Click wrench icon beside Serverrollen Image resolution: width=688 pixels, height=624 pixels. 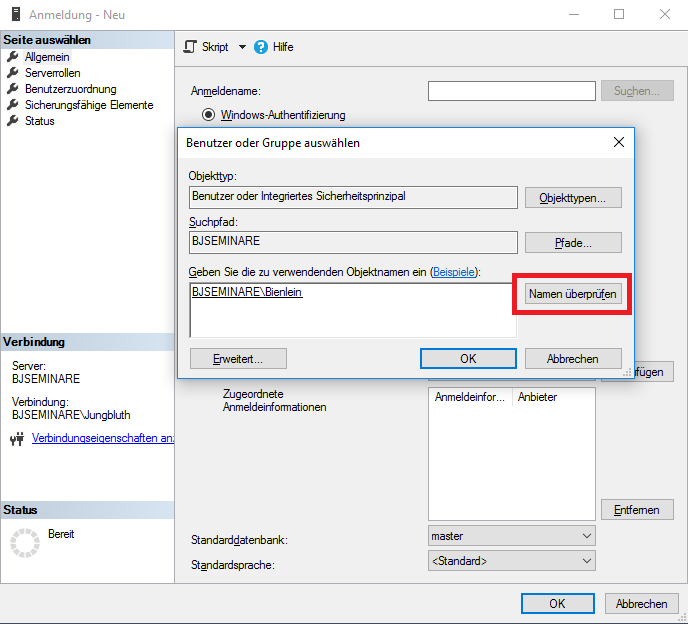pyautogui.click(x=13, y=72)
